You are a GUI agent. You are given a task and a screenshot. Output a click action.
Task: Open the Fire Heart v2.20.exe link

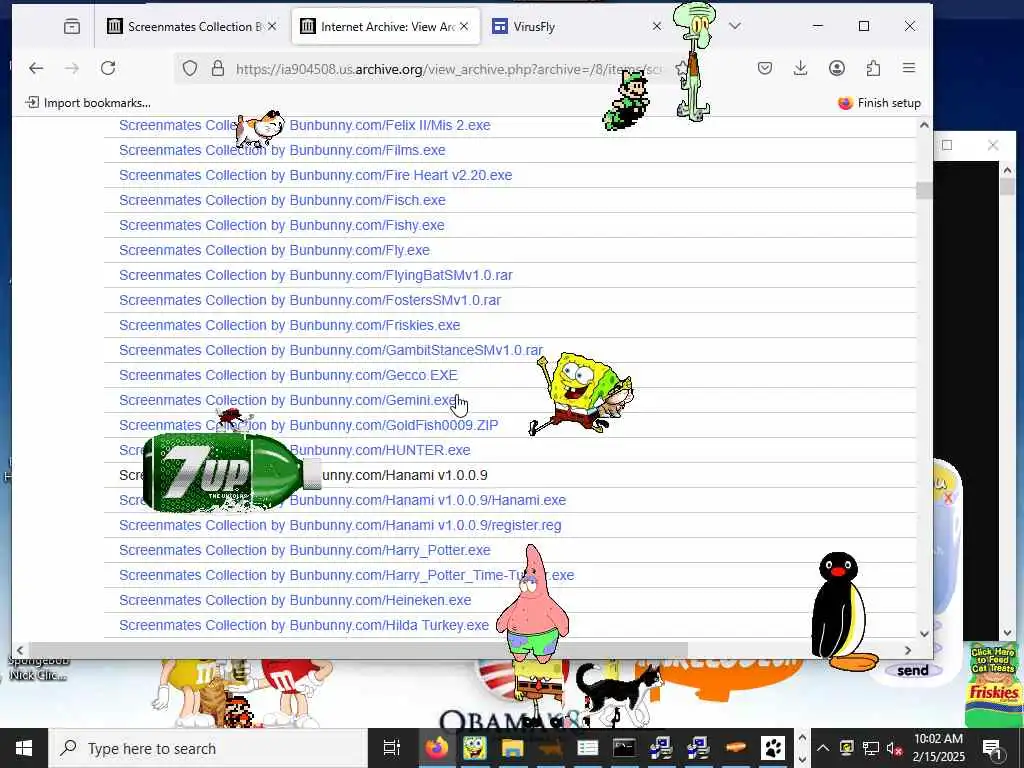coord(315,175)
